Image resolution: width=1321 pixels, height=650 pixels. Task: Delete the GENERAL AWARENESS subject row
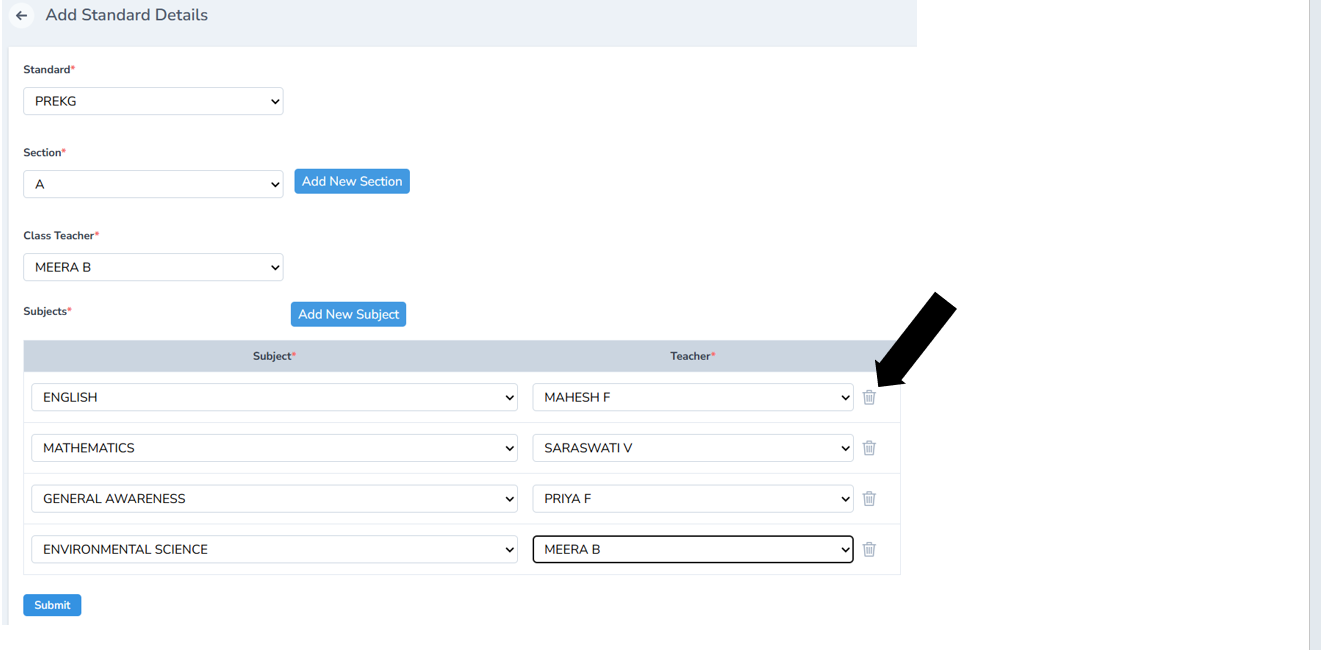pyautogui.click(x=869, y=498)
